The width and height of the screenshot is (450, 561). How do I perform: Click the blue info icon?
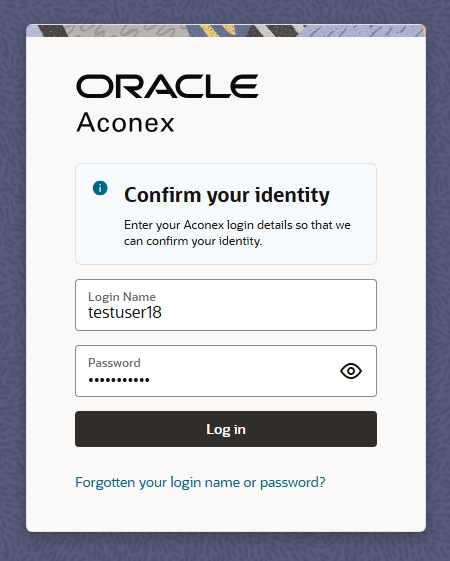click(100, 188)
